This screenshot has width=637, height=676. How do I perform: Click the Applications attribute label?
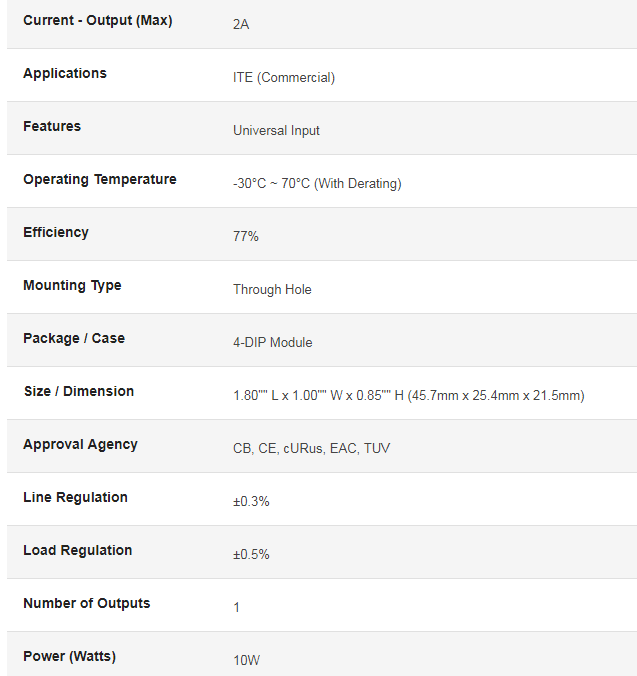click(x=65, y=73)
